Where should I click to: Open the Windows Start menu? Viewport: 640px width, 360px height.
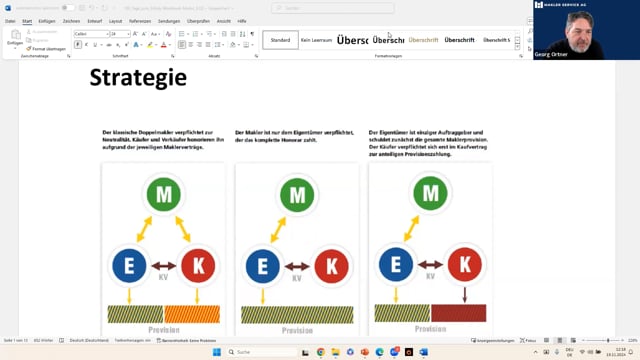217,352
